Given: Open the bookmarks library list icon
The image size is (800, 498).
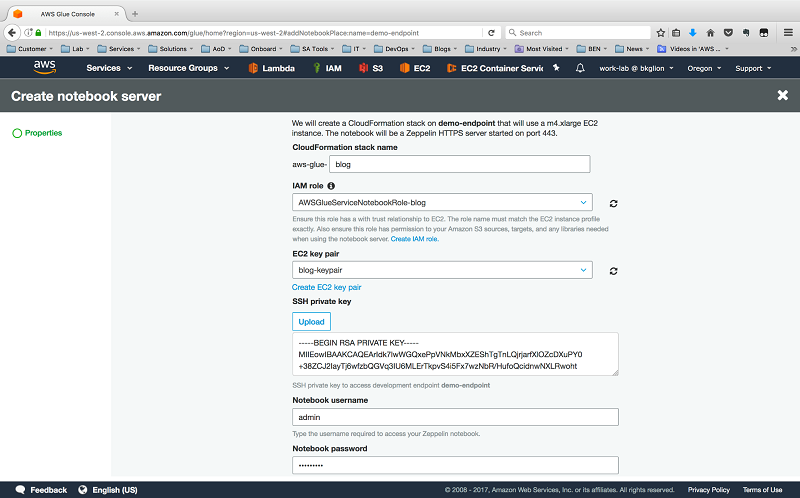Looking at the screenshot, I should (676, 33).
